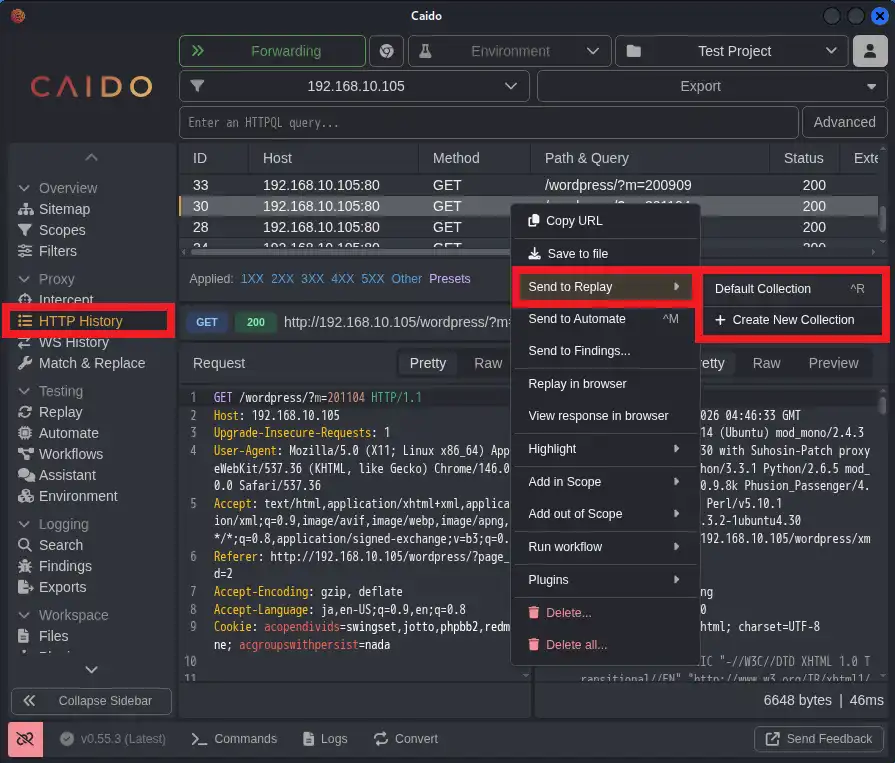This screenshot has width=895, height=763.
Task: Click the Chrome browser icon button
Action: click(386, 51)
